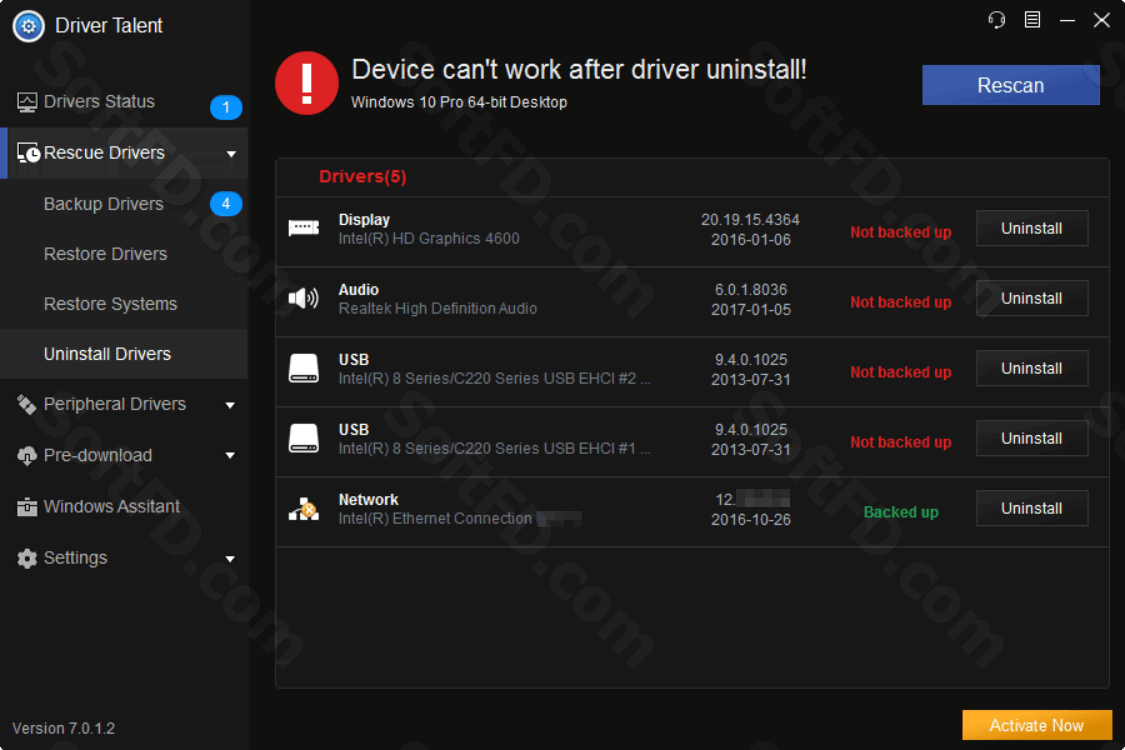Image resolution: width=1125 pixels, height=750 pixels.
Task: Uninstall the USB EHCI #2 driver
Action: pos(1032,368)
